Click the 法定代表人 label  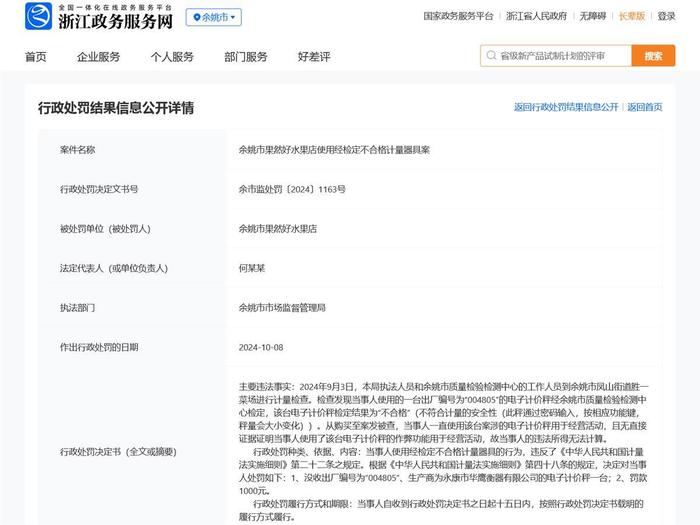114,268
